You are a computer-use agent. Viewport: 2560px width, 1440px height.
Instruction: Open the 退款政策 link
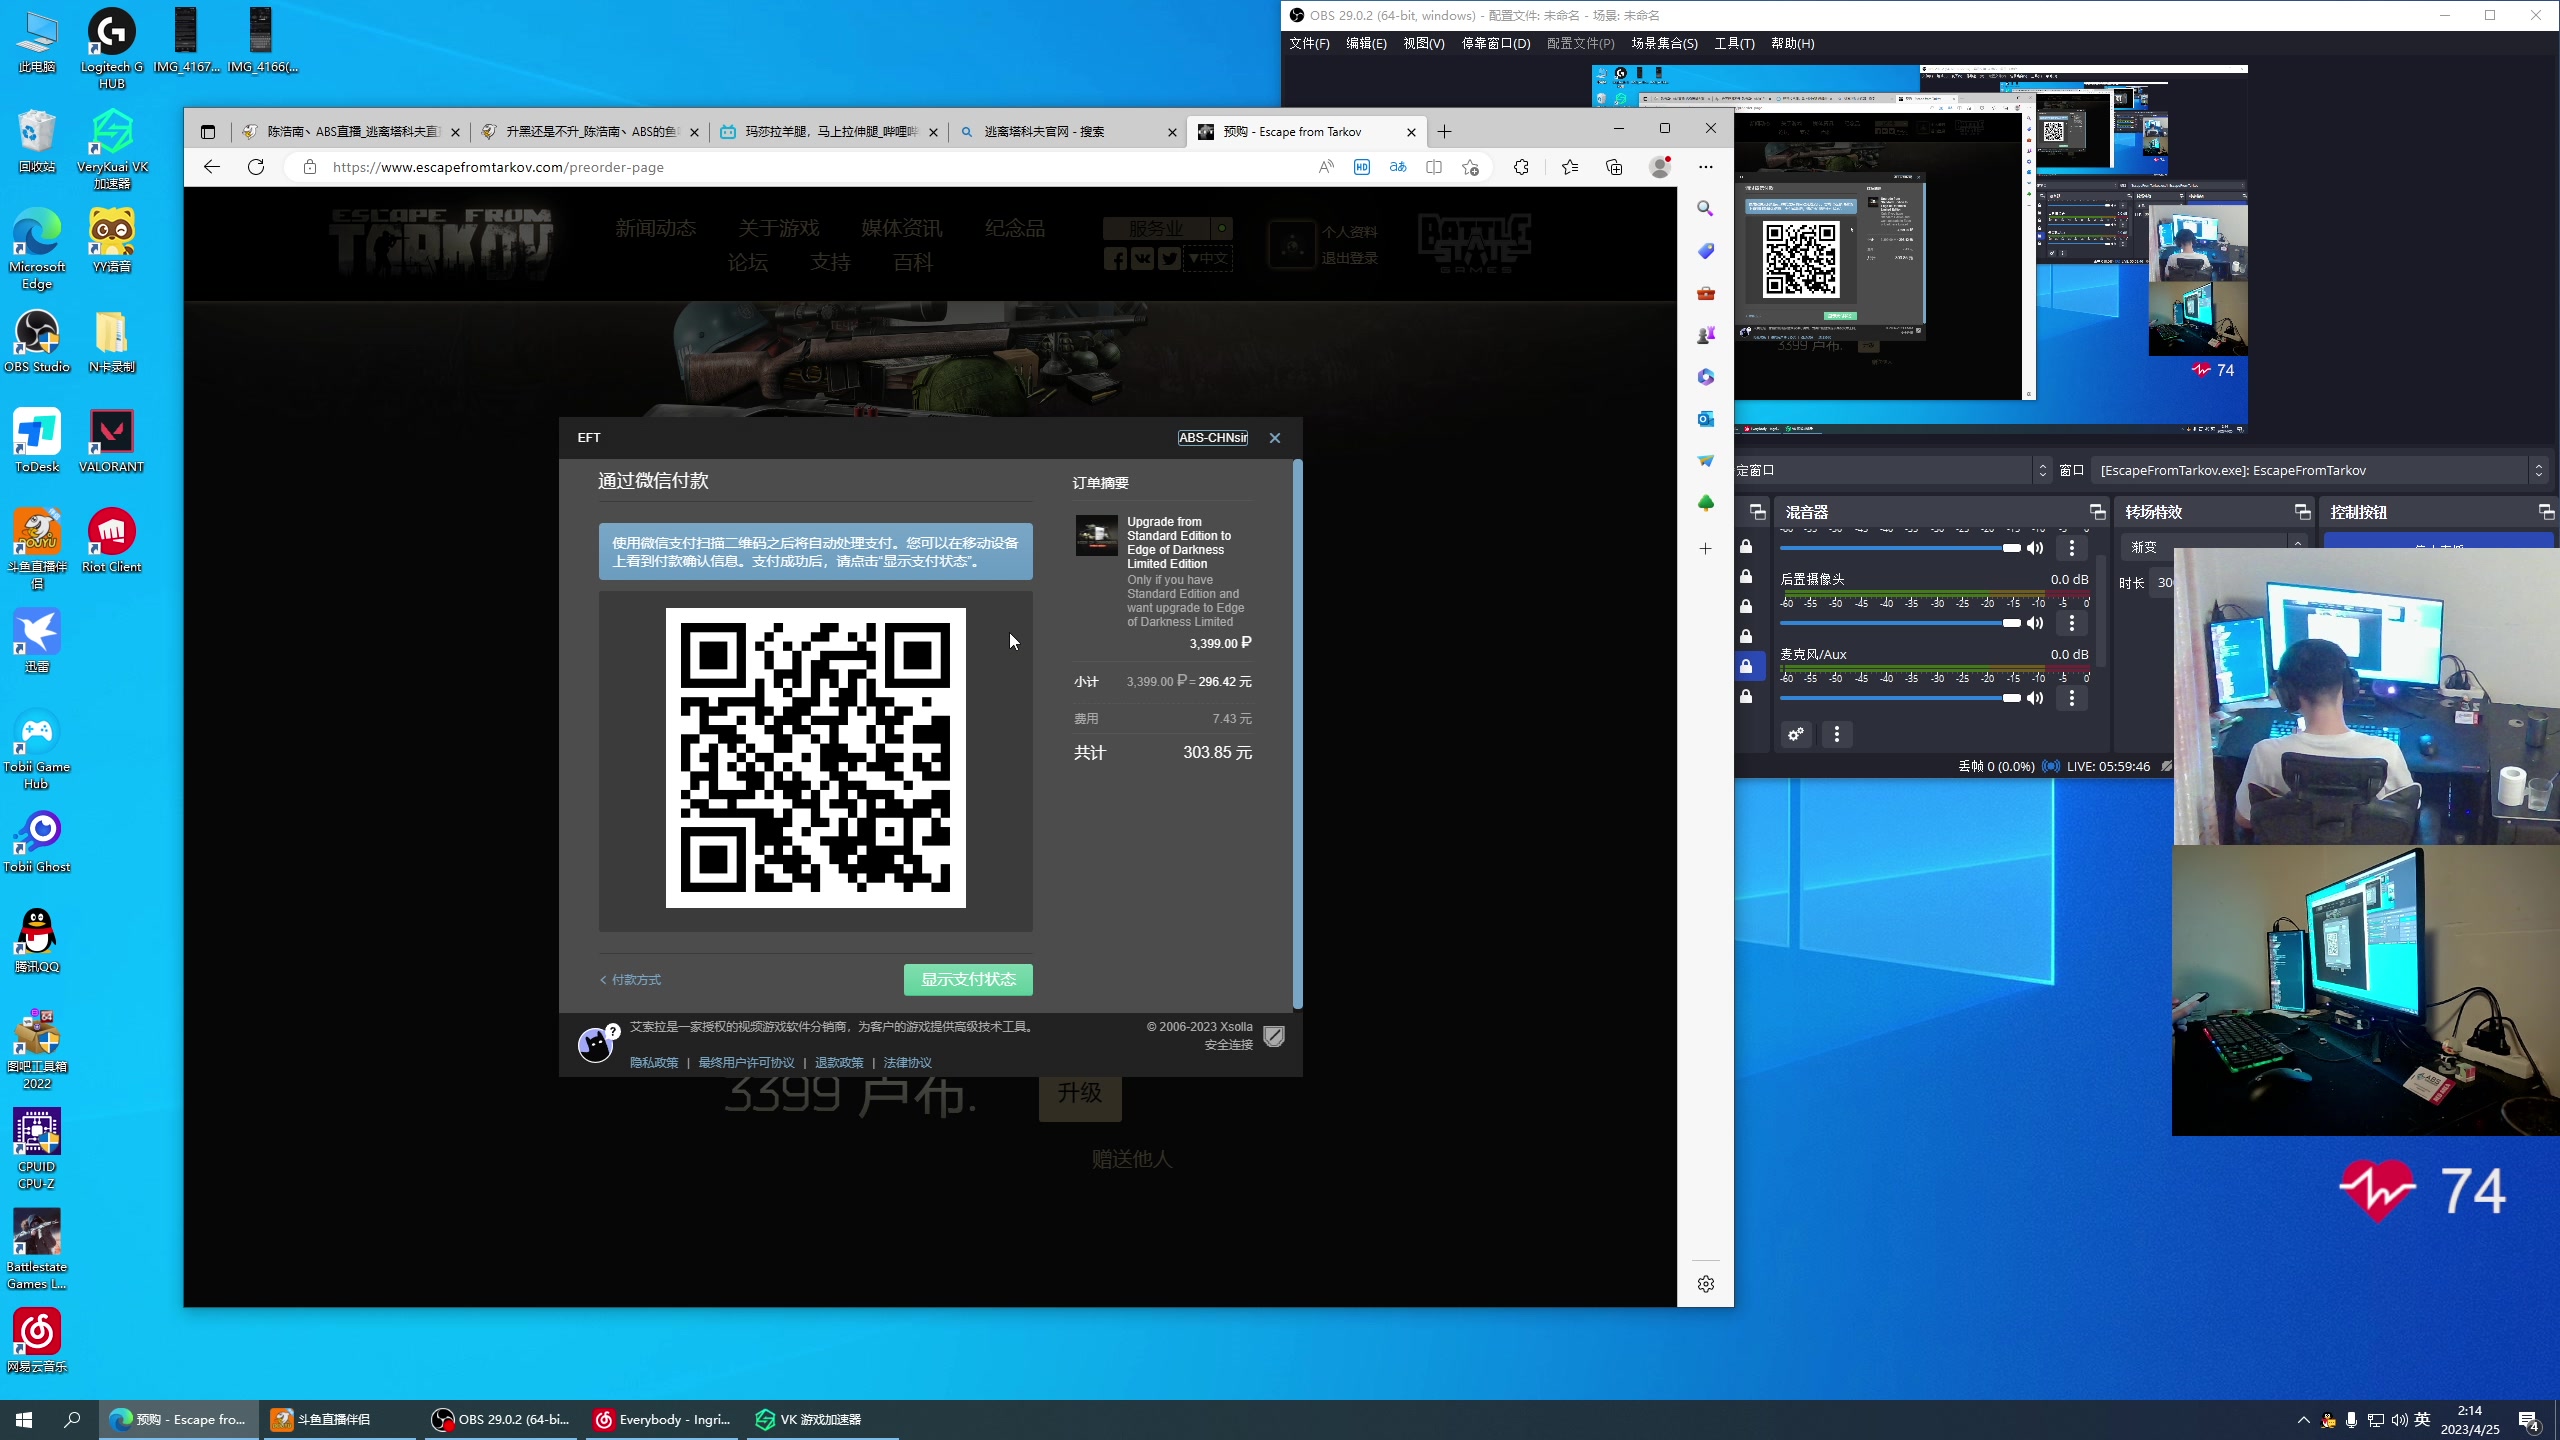pos(839,1063)
